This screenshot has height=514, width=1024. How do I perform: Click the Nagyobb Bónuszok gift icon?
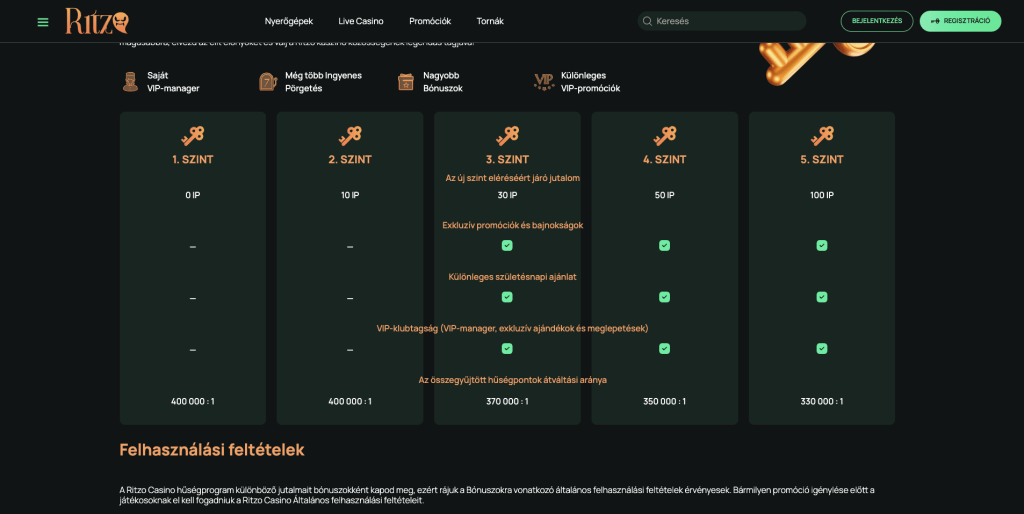pos(405,82)
